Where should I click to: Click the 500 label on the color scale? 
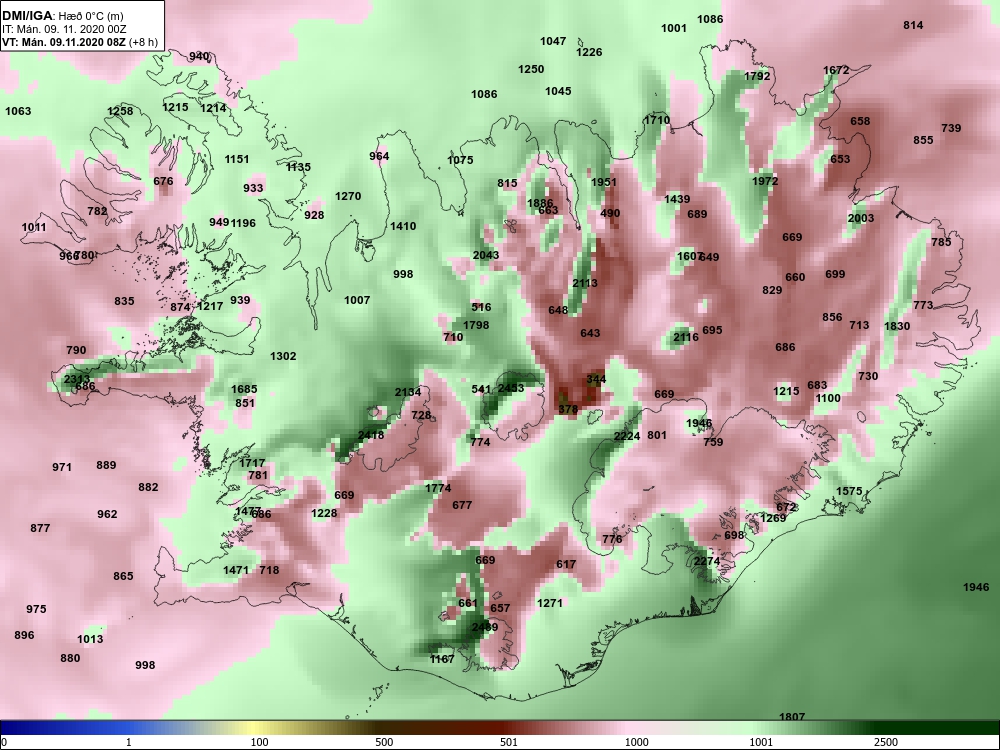click(x=384, y=742)
